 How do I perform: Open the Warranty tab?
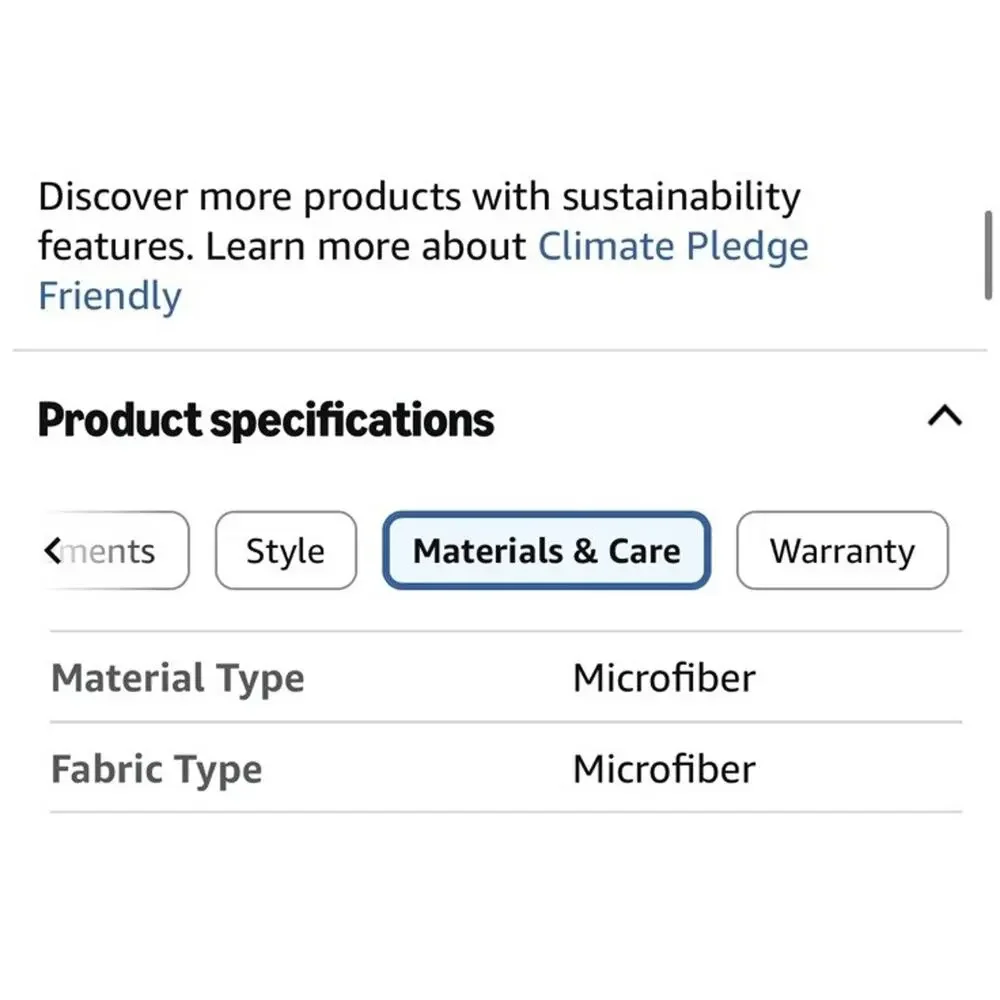tap(842, 550)
